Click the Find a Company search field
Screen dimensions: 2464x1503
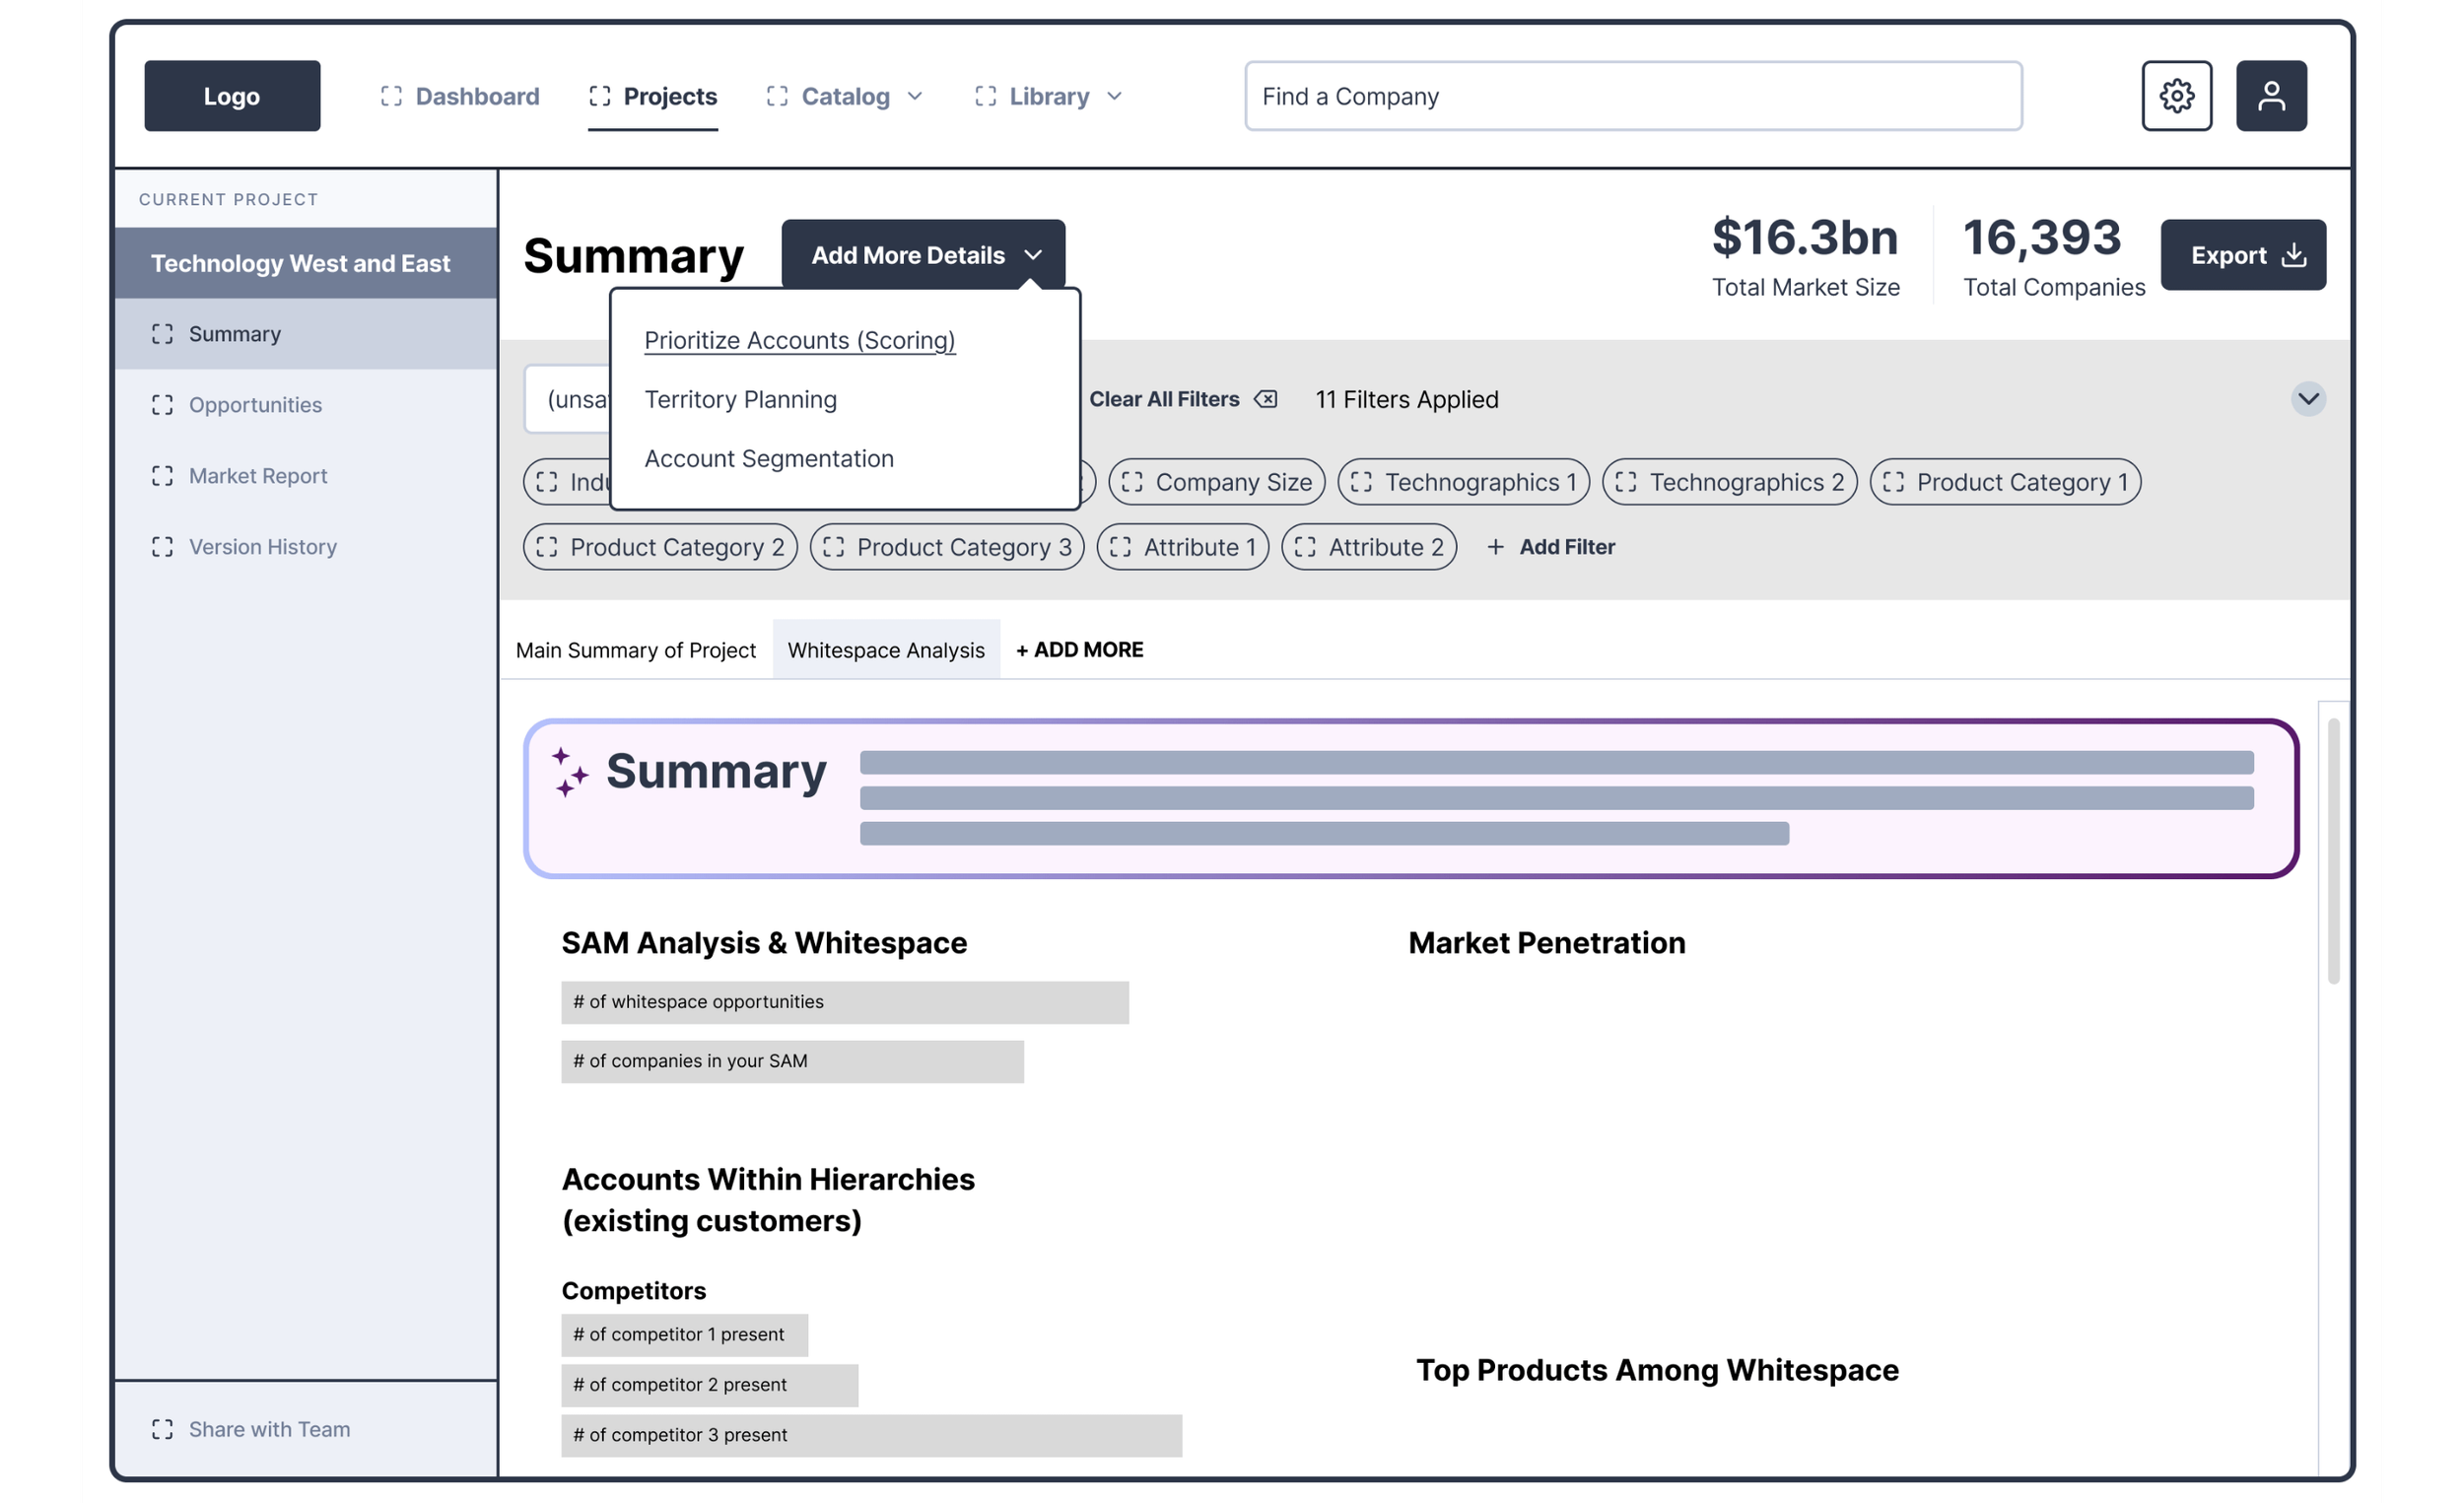pyautogui.click(x=1632, y=96)
